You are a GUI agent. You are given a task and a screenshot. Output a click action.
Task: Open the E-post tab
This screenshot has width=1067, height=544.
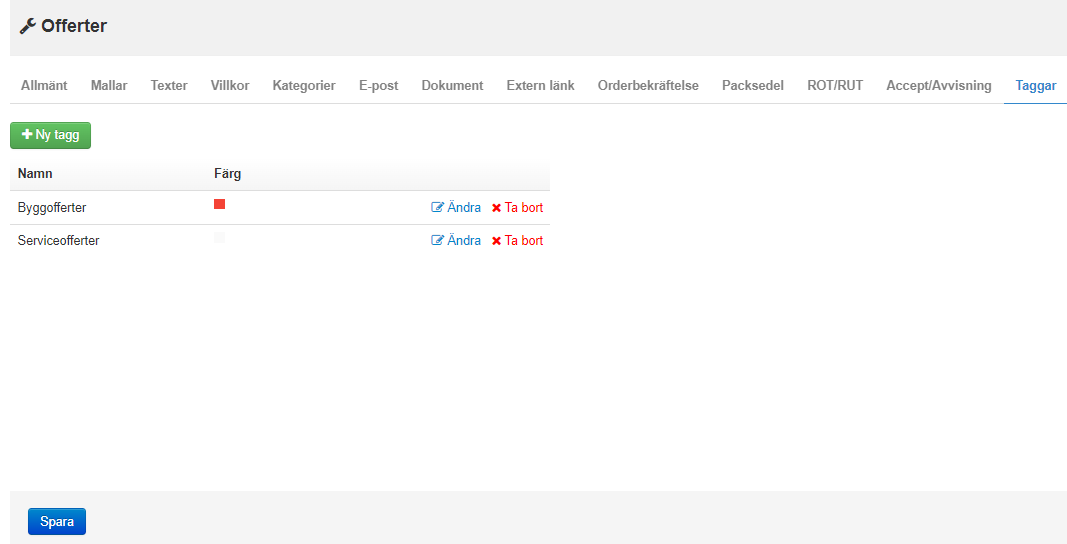tap(379, 86)
